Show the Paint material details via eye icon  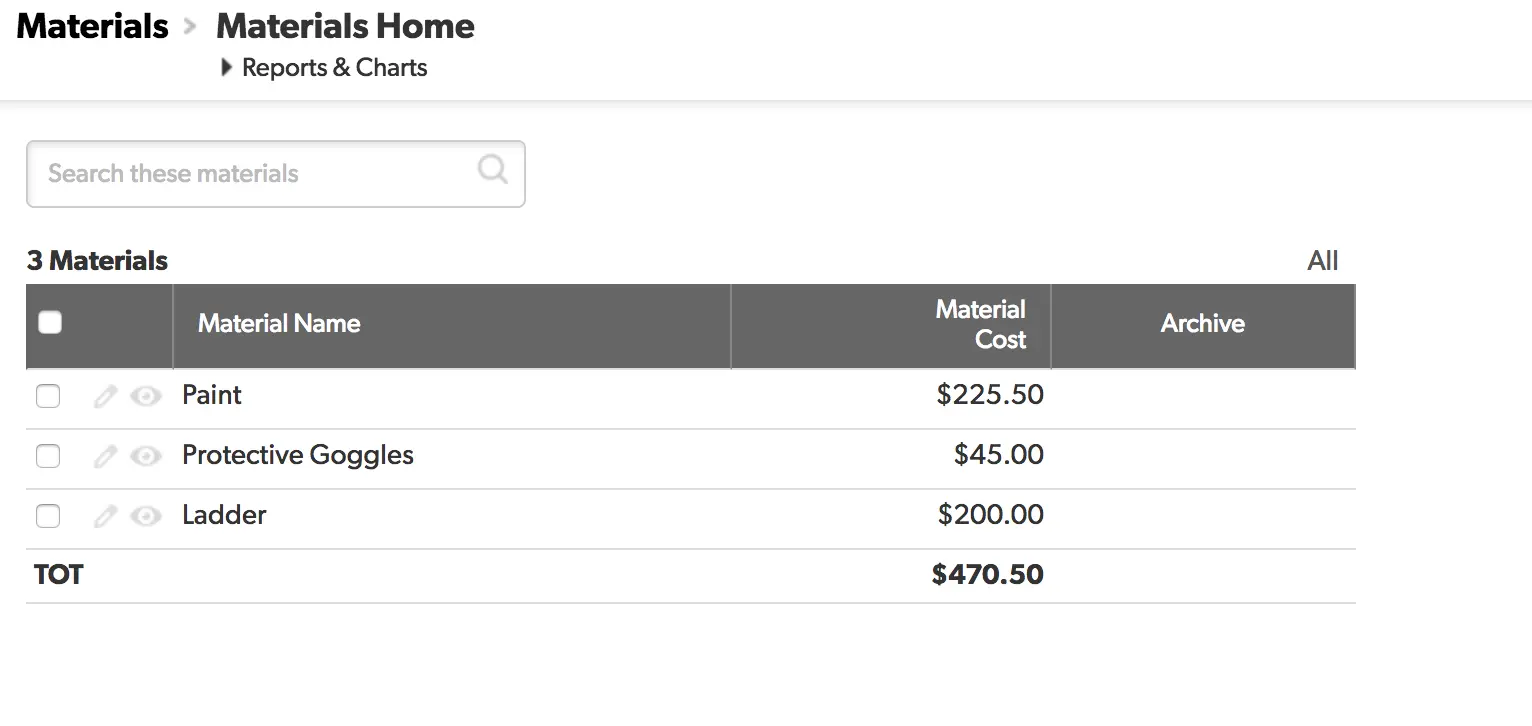(x=146, y=396)
